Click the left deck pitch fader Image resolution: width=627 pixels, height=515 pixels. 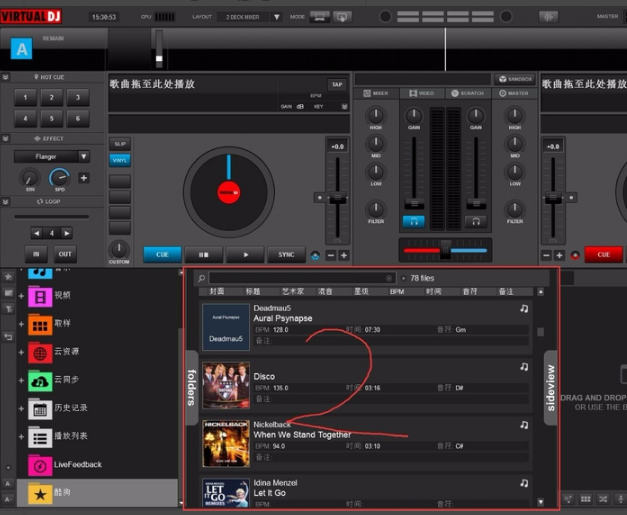point(337,198)
